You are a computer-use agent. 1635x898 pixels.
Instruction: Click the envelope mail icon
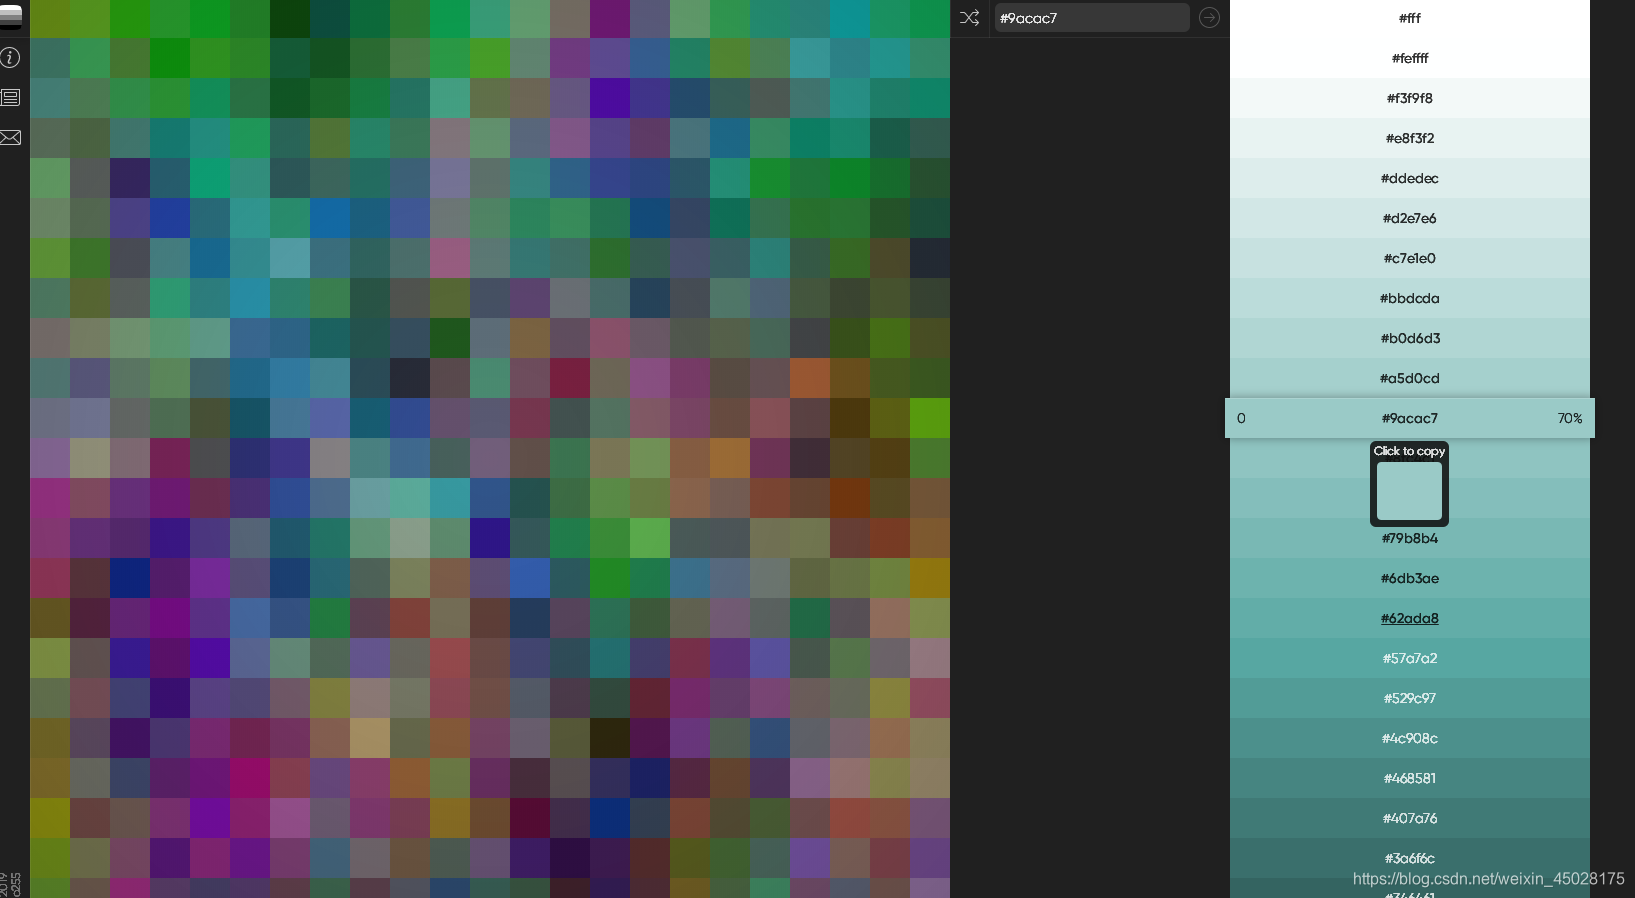pos(10,137)
